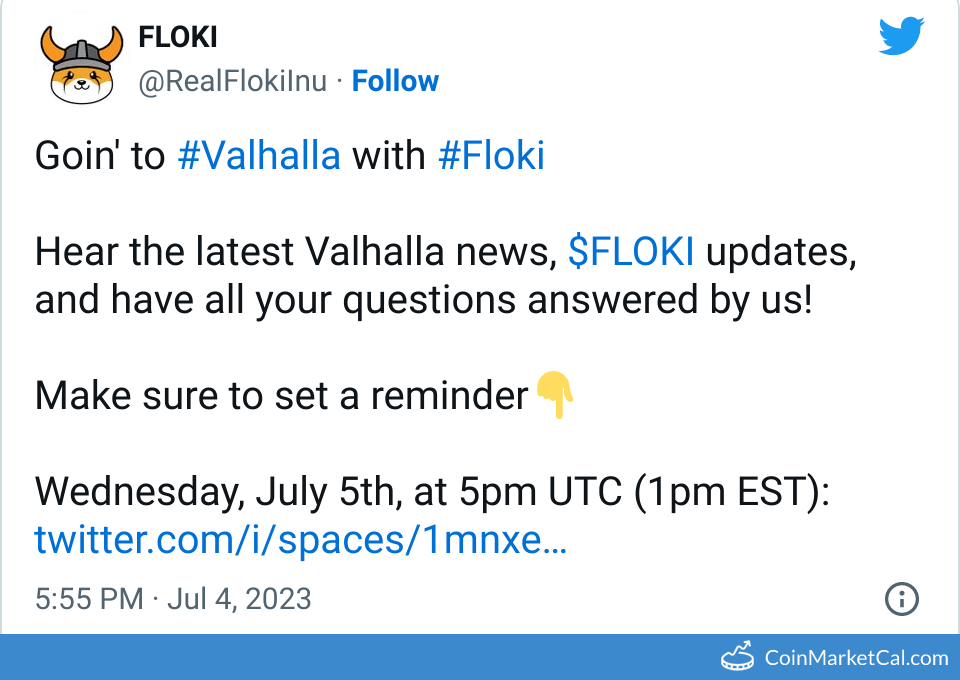The width and height of the screenshot is (960, 680).
Task: Follow the RealFlokiInu account
Action: pos(395,81)
